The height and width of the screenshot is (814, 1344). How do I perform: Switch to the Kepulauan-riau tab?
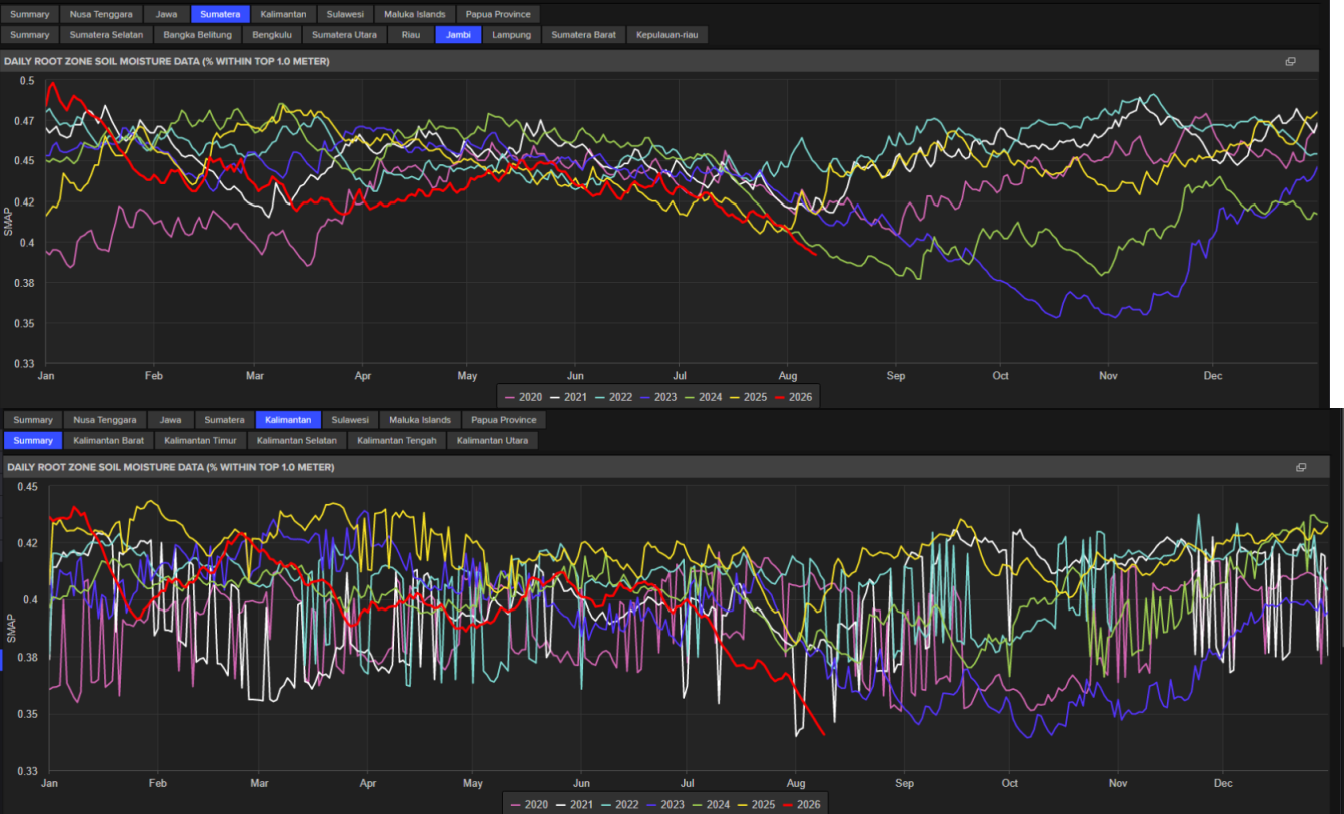tap(668, 35)
